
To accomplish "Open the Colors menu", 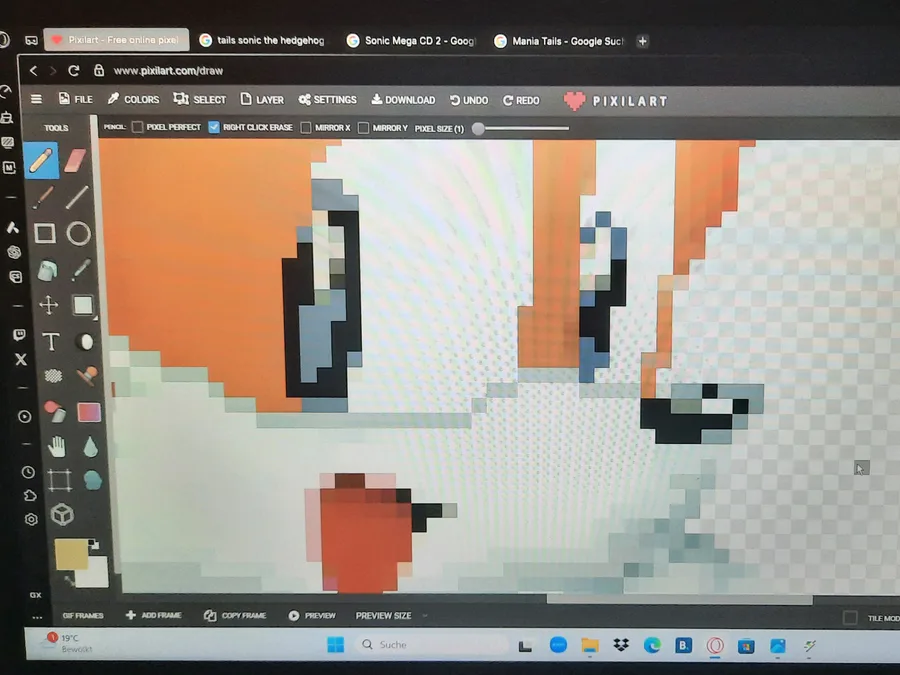I will [133, 99].
